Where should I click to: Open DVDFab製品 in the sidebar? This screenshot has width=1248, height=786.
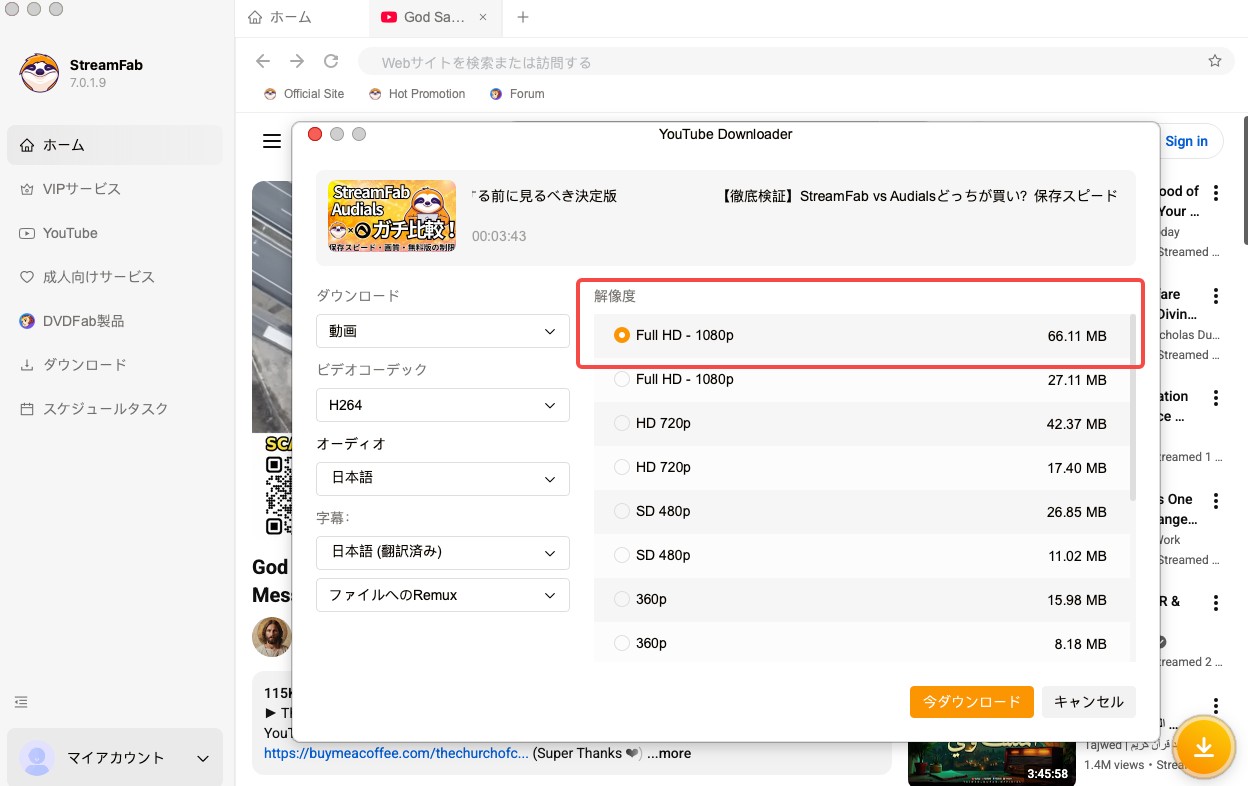(x=115, y=321)
